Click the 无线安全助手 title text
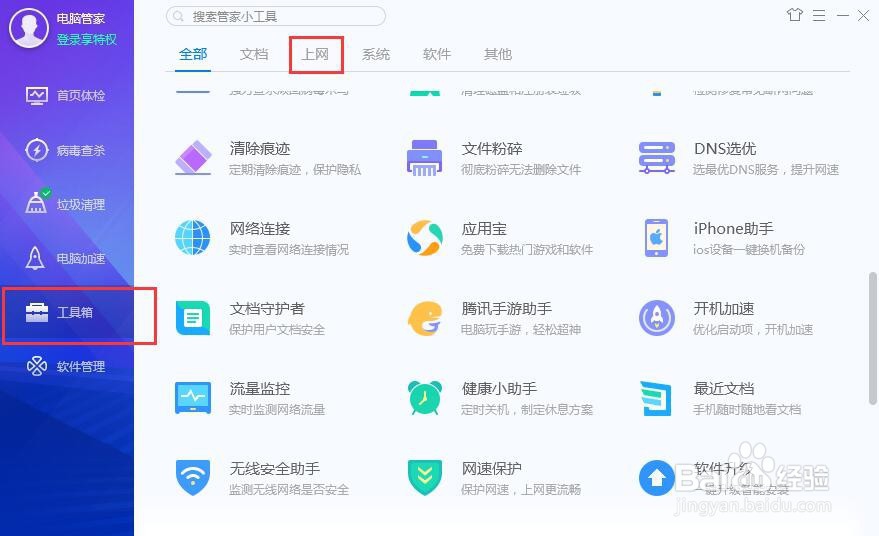This screenshot has height=536, width=879. point(275,469)
